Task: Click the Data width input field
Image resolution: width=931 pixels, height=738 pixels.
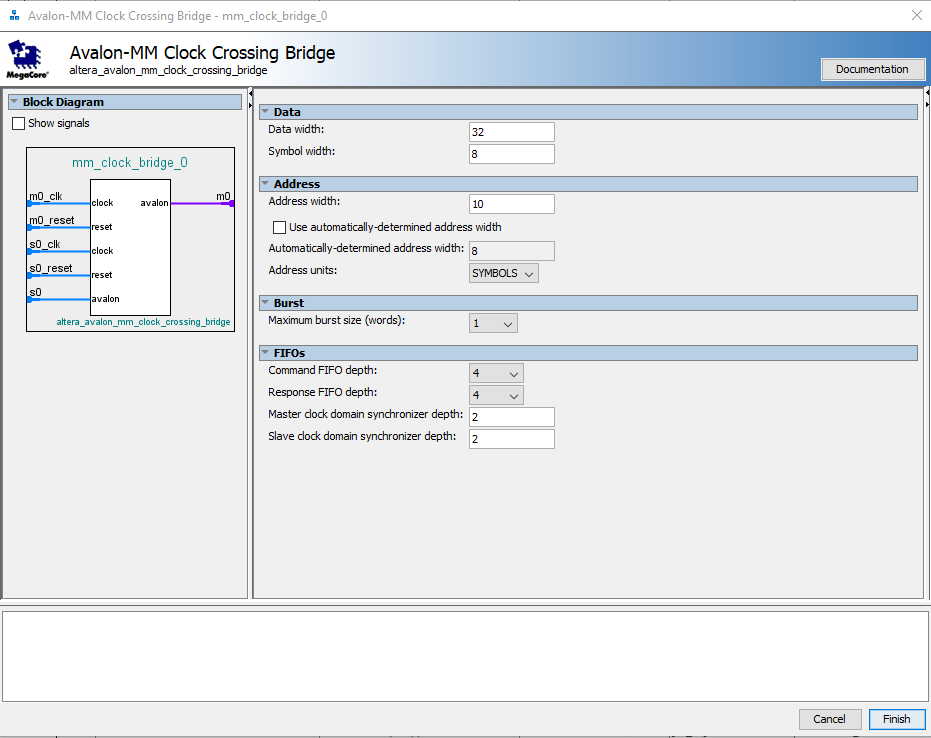Action: pyautogui.click(x=511, y=132)
